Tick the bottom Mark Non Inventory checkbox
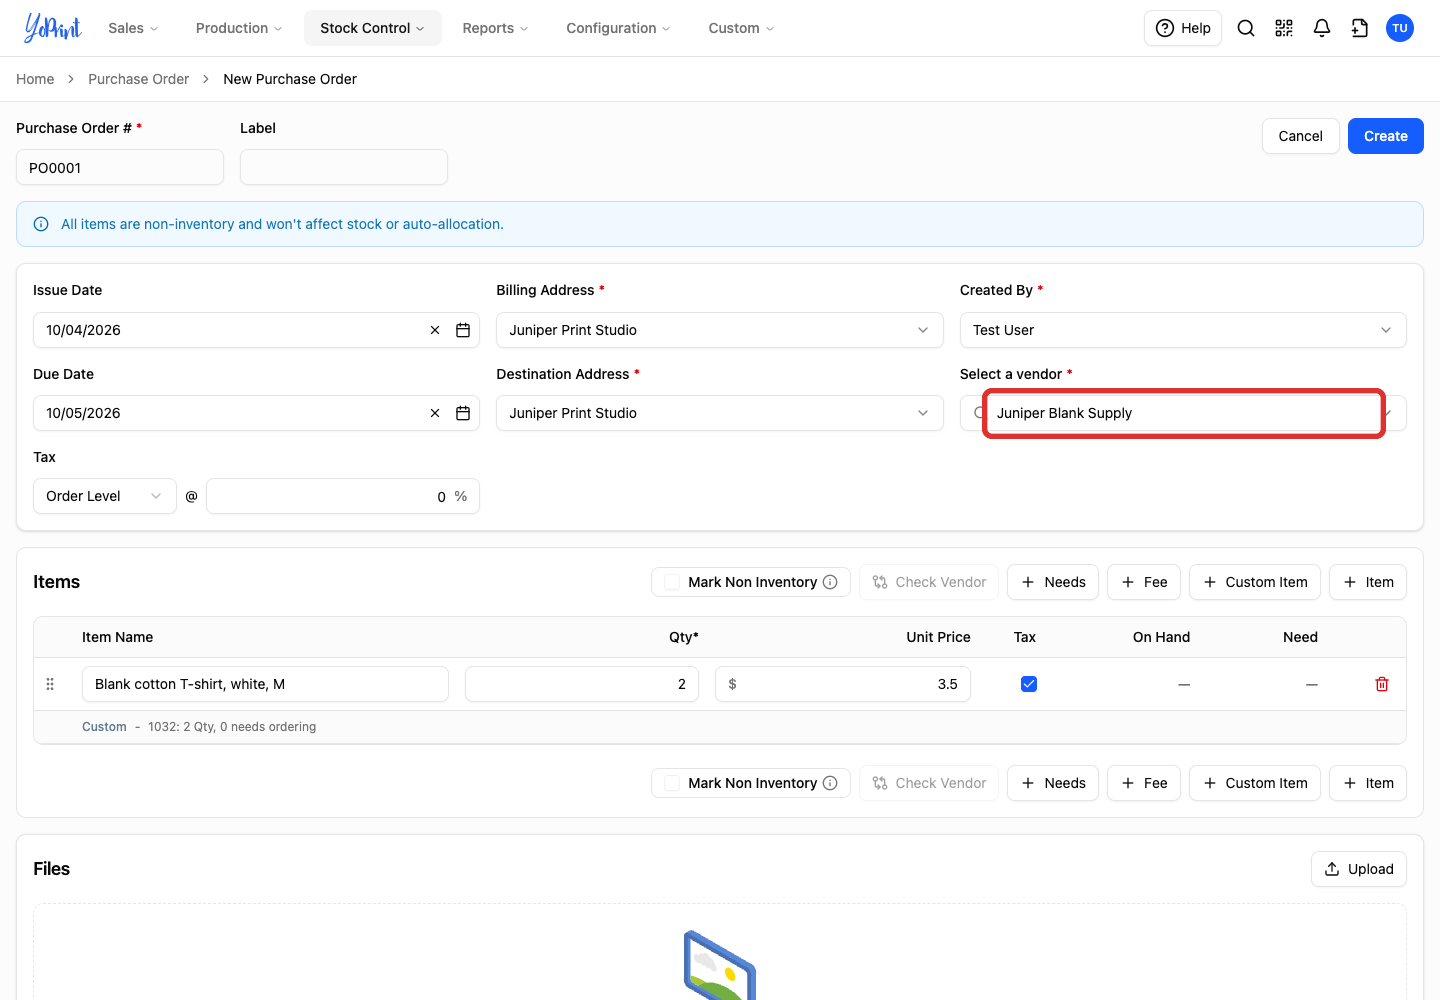Viewport: 1440px width, 1000px height. [x=672, y=783]
